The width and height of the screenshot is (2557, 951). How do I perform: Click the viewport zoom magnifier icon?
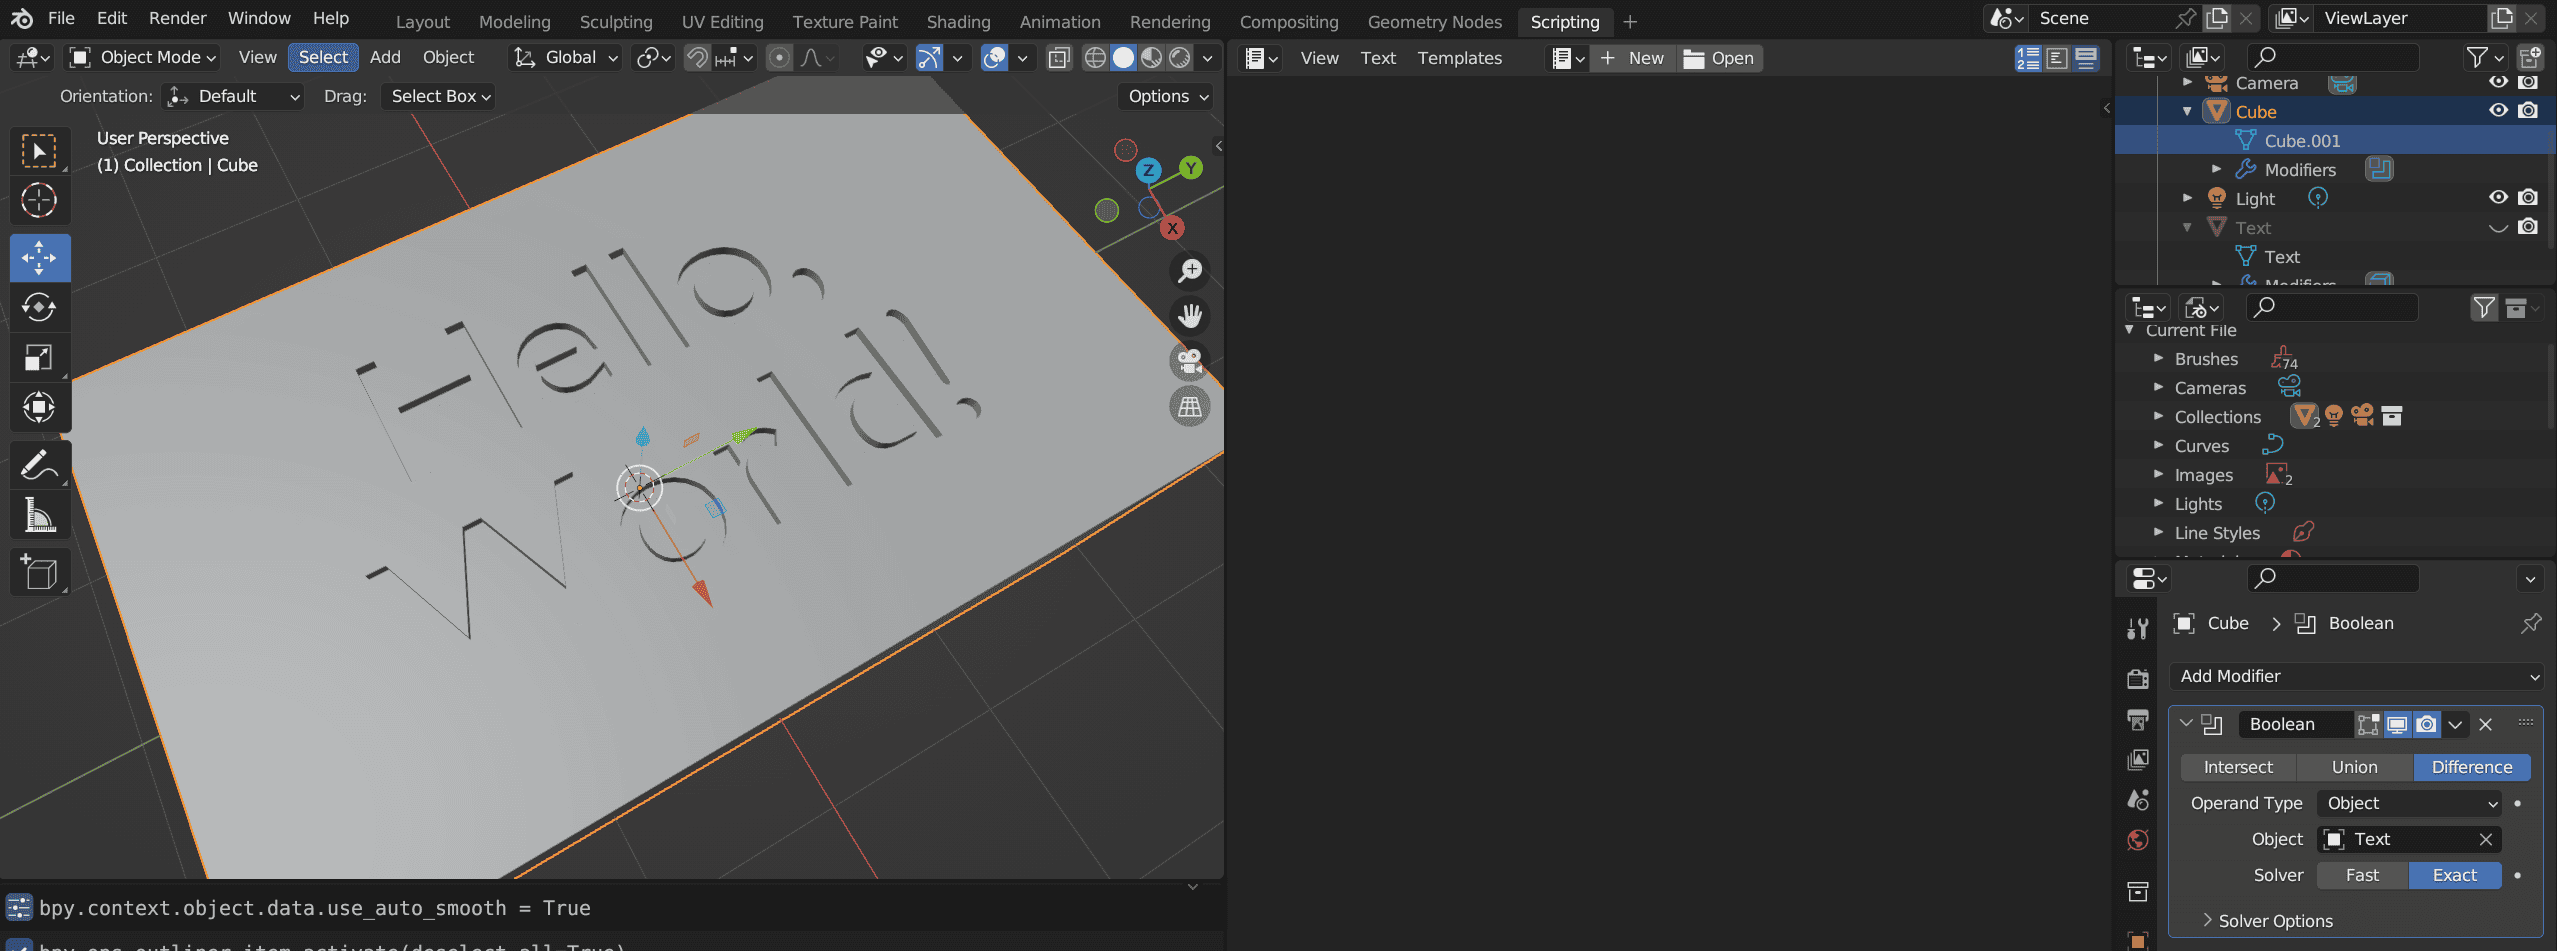(x=1190, y=270)
